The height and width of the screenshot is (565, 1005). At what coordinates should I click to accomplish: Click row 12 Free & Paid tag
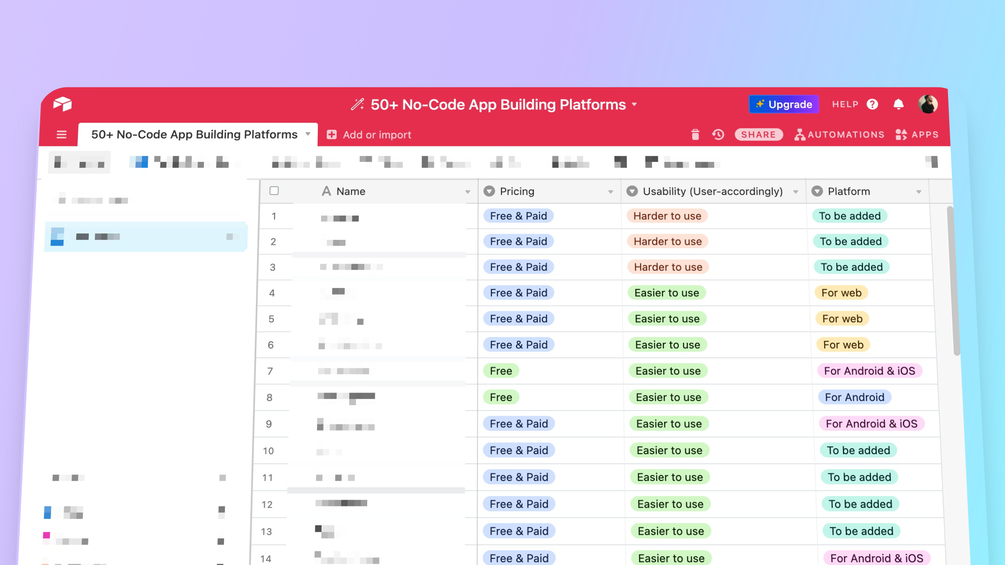pyautogui.click(x=519, y=504)
